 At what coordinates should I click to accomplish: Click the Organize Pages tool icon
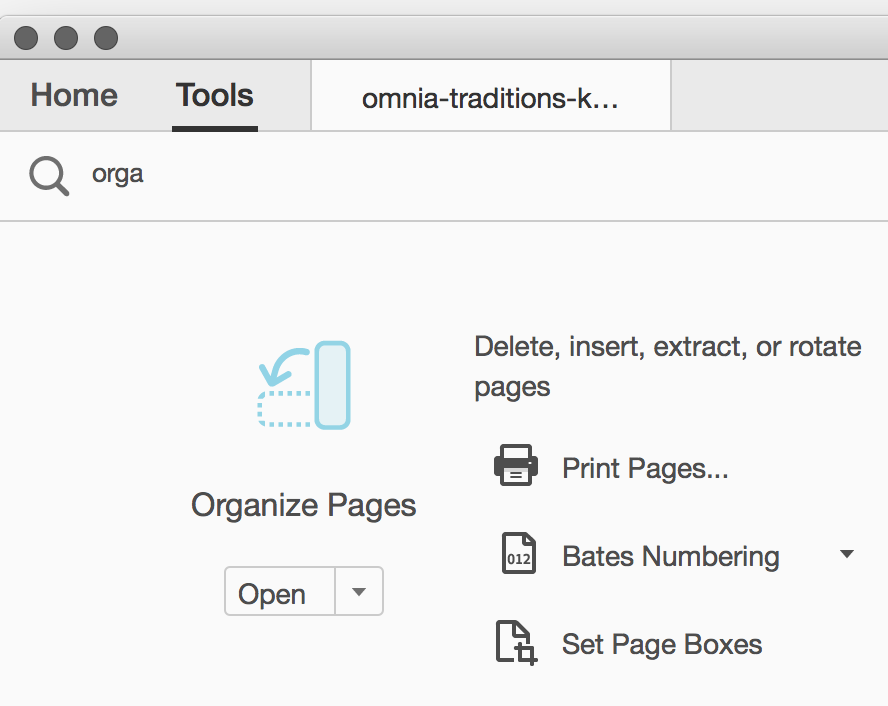(x=304, y=385)
